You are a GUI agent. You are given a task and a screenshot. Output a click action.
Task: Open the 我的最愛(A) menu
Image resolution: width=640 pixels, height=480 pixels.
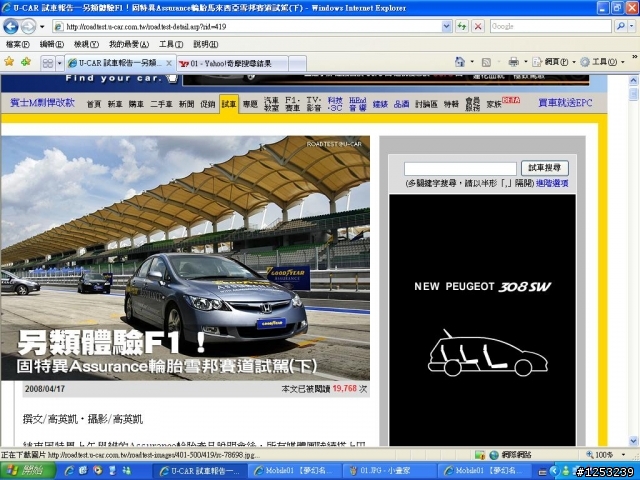[129, 44]
